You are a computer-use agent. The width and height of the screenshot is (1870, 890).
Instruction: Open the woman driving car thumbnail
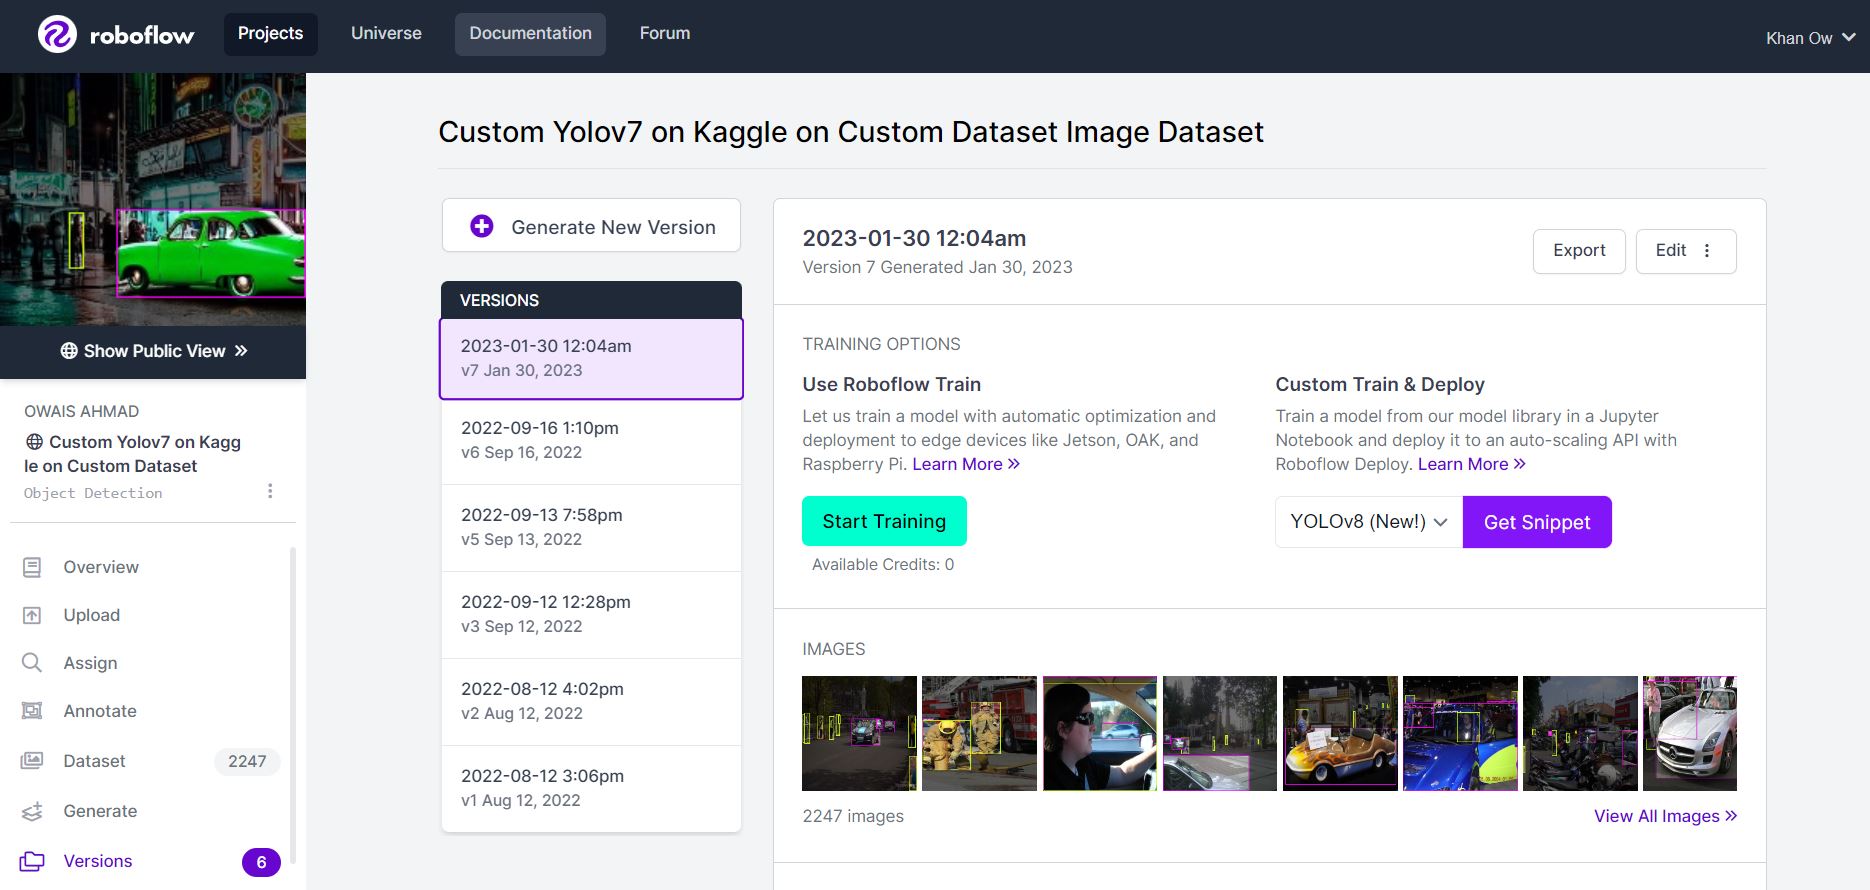click(1099, 733)
